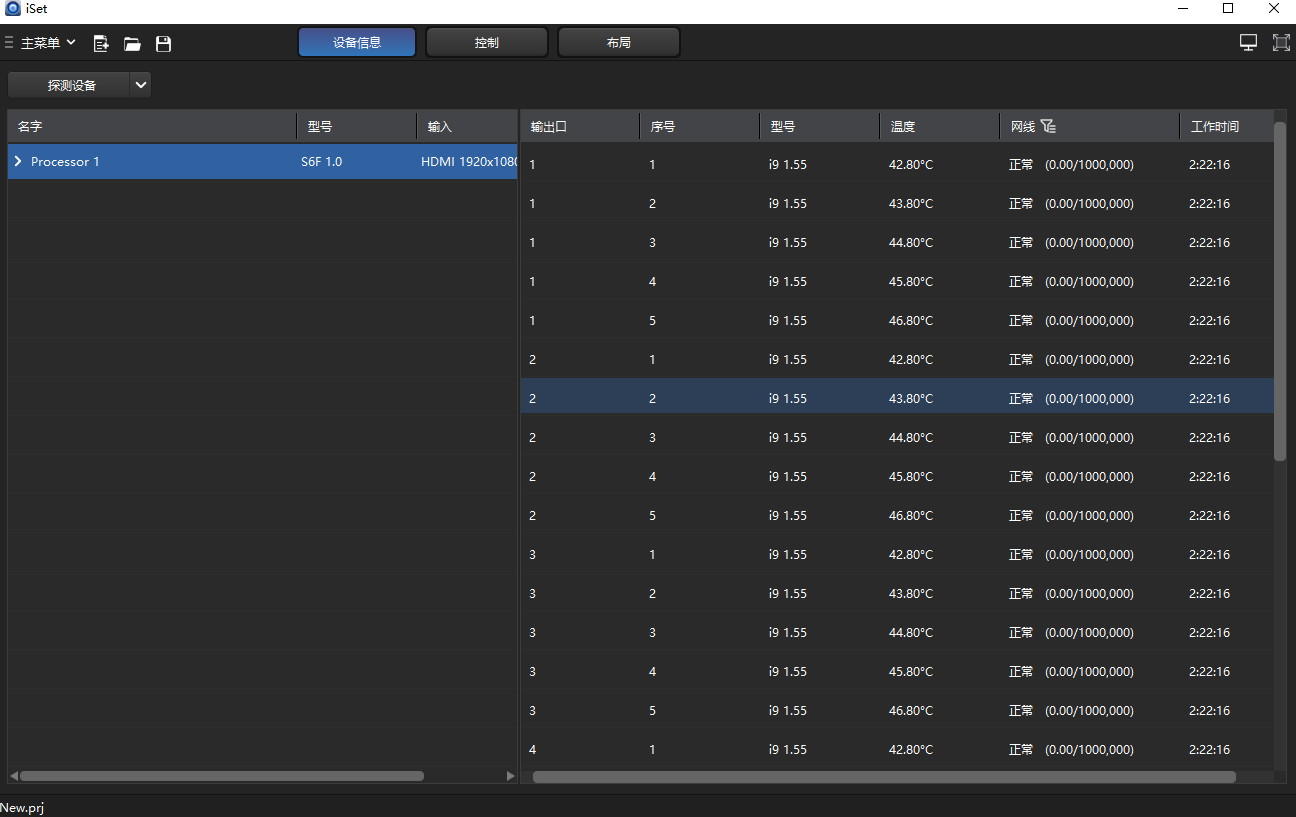Click the right table vertical scrollbar
The width and height of the screenshot is (1296, 817).
[x=1280, y=291]
